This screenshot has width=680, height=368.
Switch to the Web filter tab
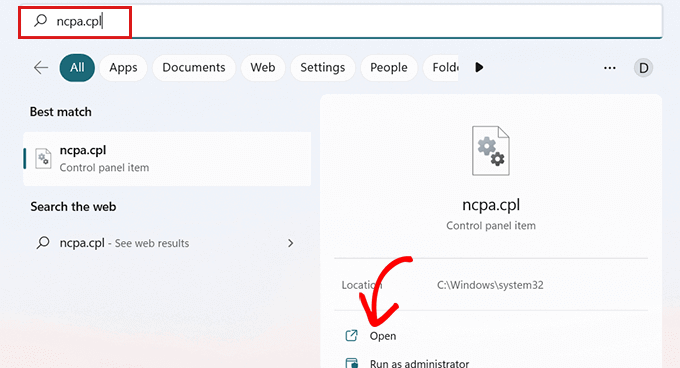pos(263,68)
